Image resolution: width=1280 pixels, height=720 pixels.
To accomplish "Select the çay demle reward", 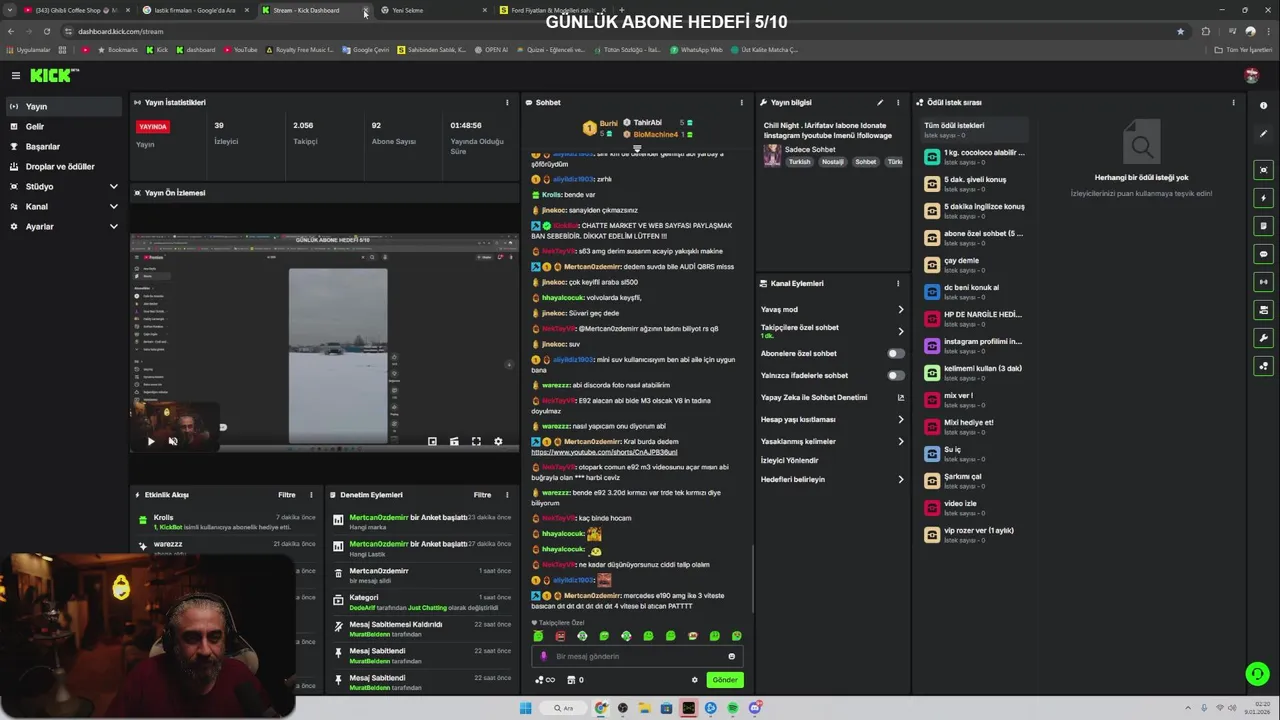I will pyautogui.click(x=975, y=265).
